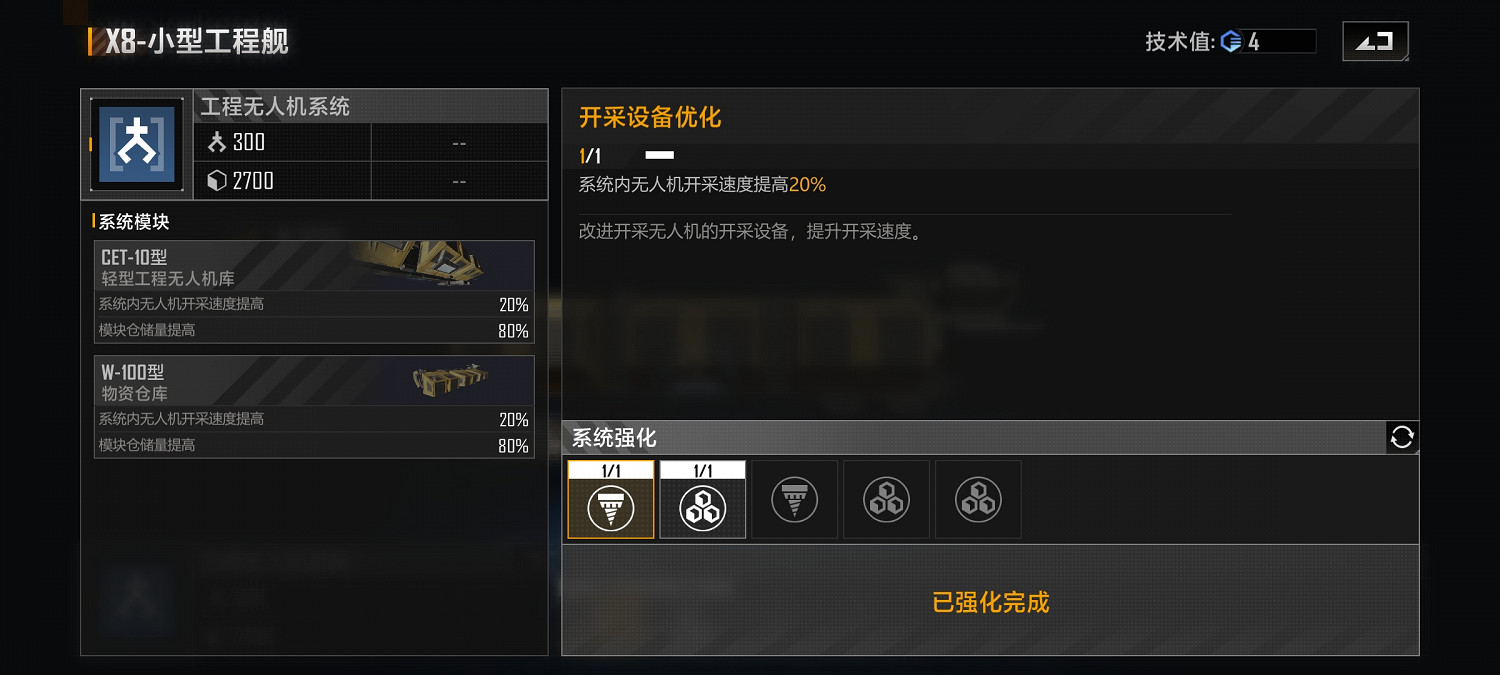
Task: Click the drone count 300 stat
Action: pos(236,142)
